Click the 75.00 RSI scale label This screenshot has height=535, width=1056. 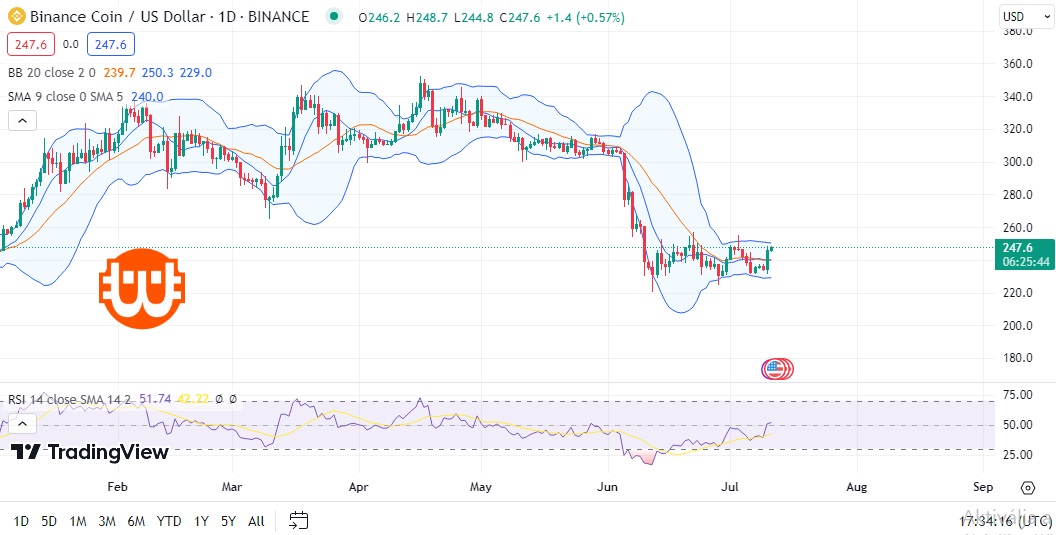(x=1018, y=395)
